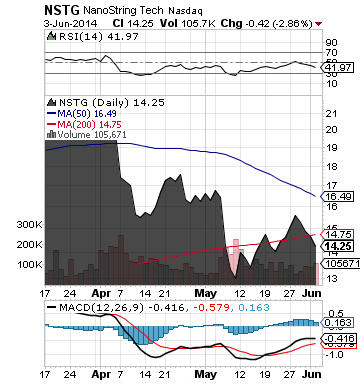Click the 16.49 MA(50) price tag
Screen dimensions: 360x384
[337, 197]
